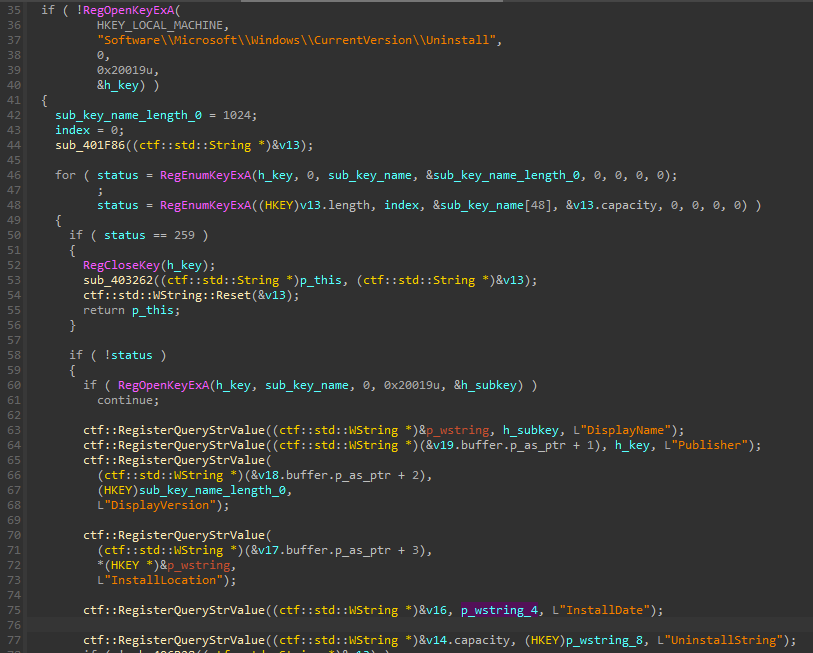Viewport: 813px width, 653px height.
Task: Click &v16 on line 75
Action: tap(432, 610)
